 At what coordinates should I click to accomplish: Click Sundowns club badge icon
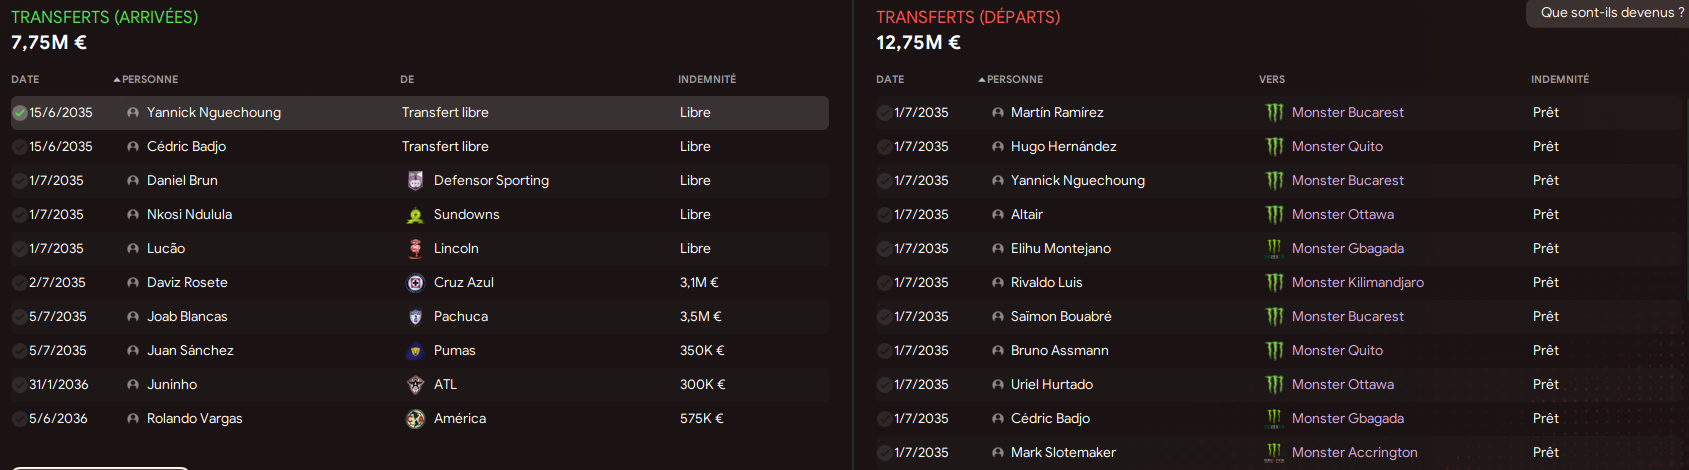415,215
